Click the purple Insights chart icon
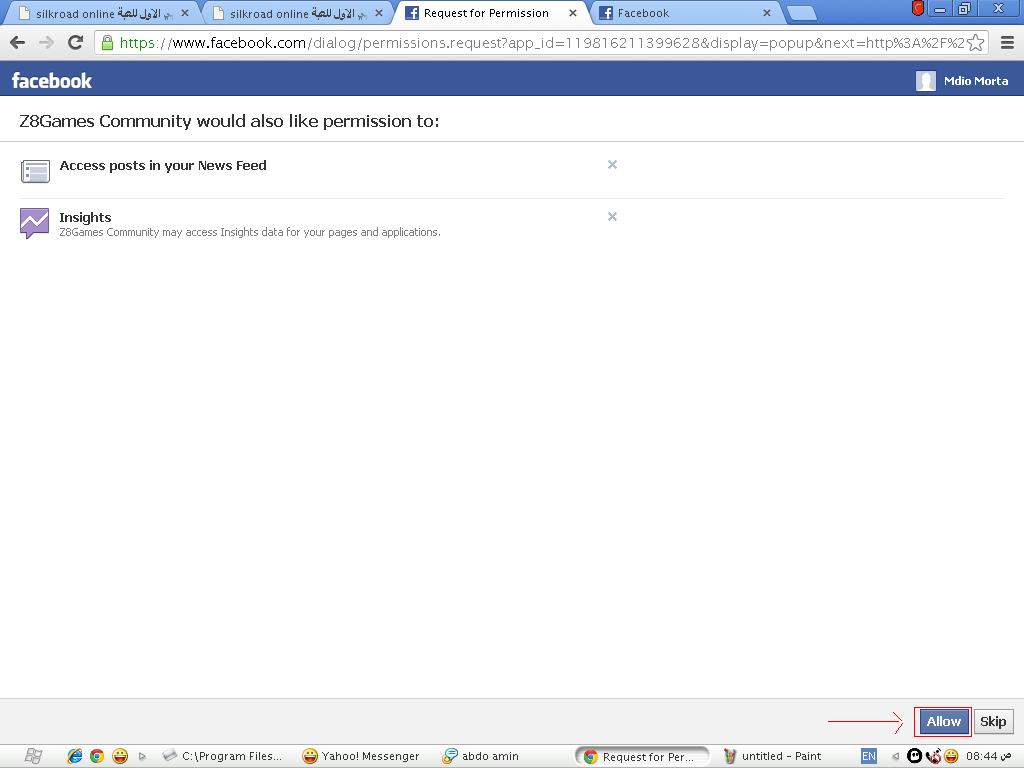This screenshot has height=768, width=1024. (x=35, y=223)
